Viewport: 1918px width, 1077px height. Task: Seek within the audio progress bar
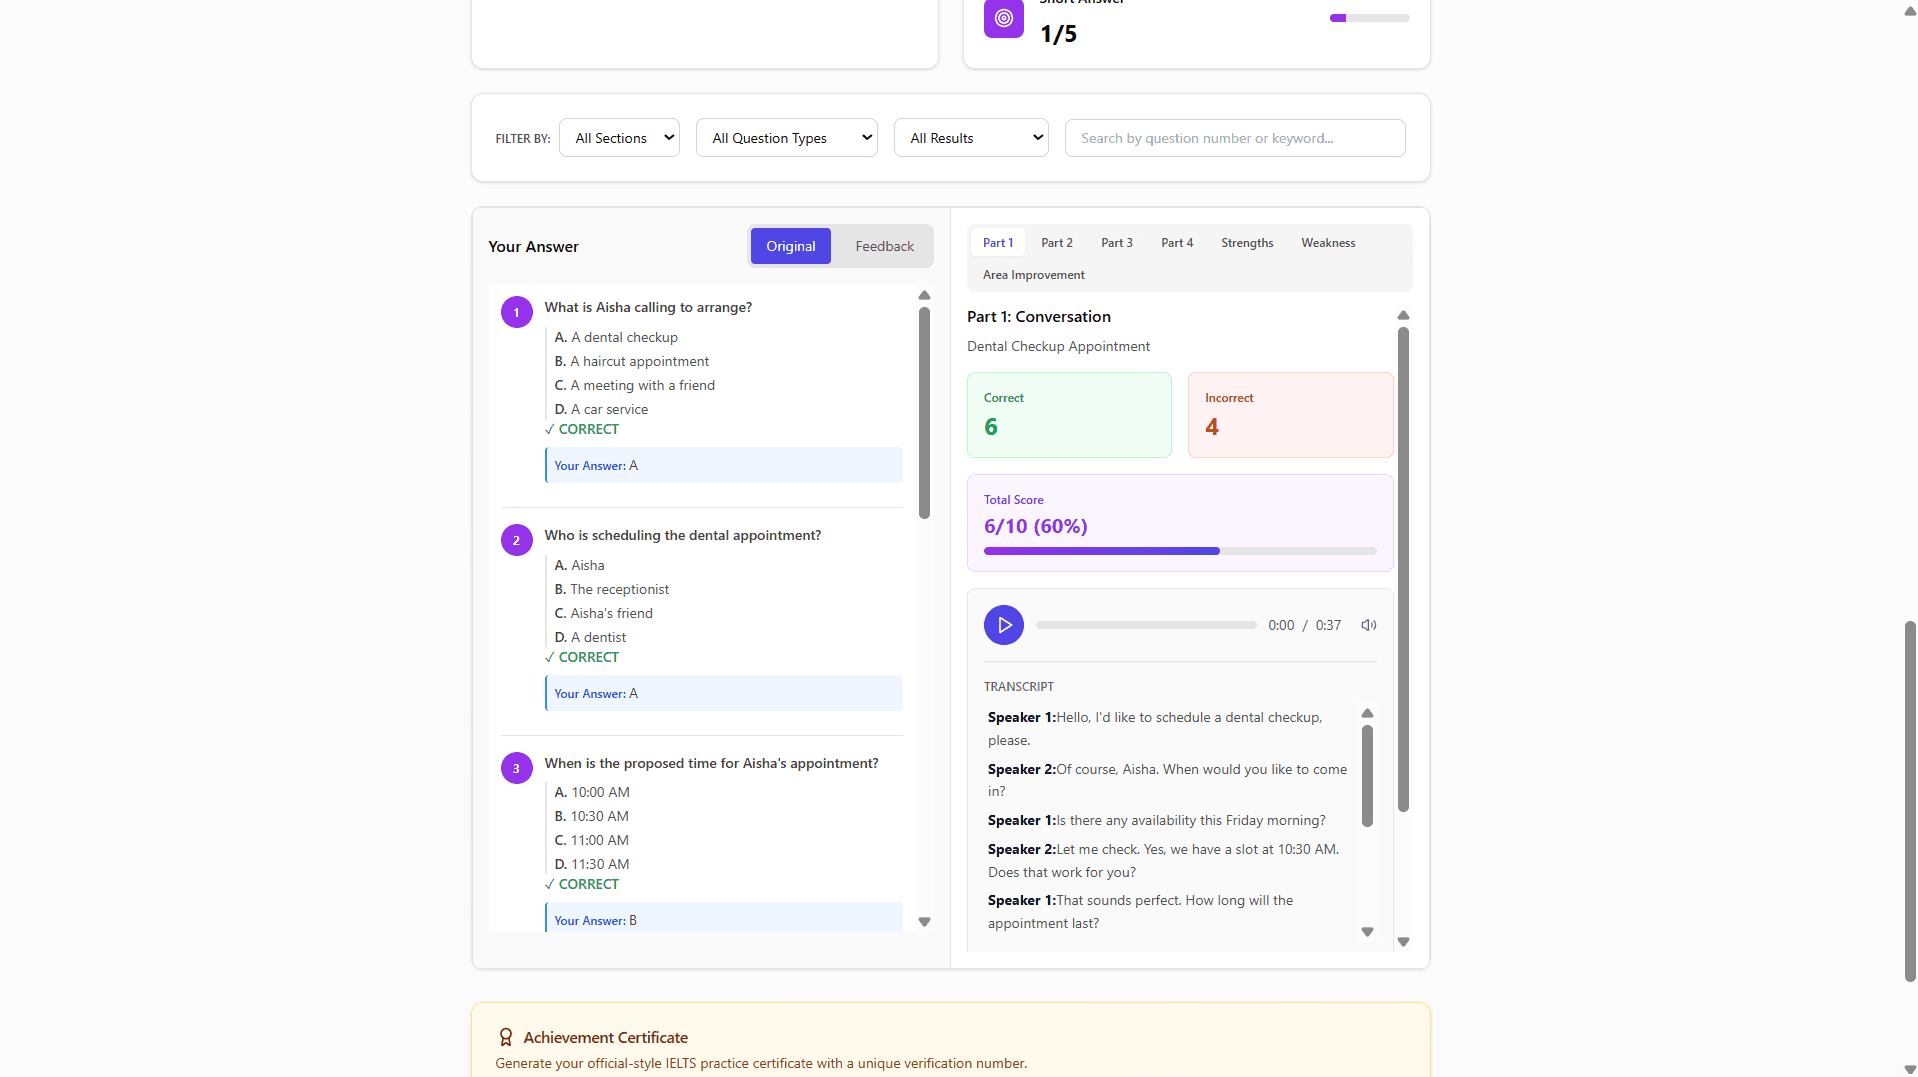(x=1146, y=625)
